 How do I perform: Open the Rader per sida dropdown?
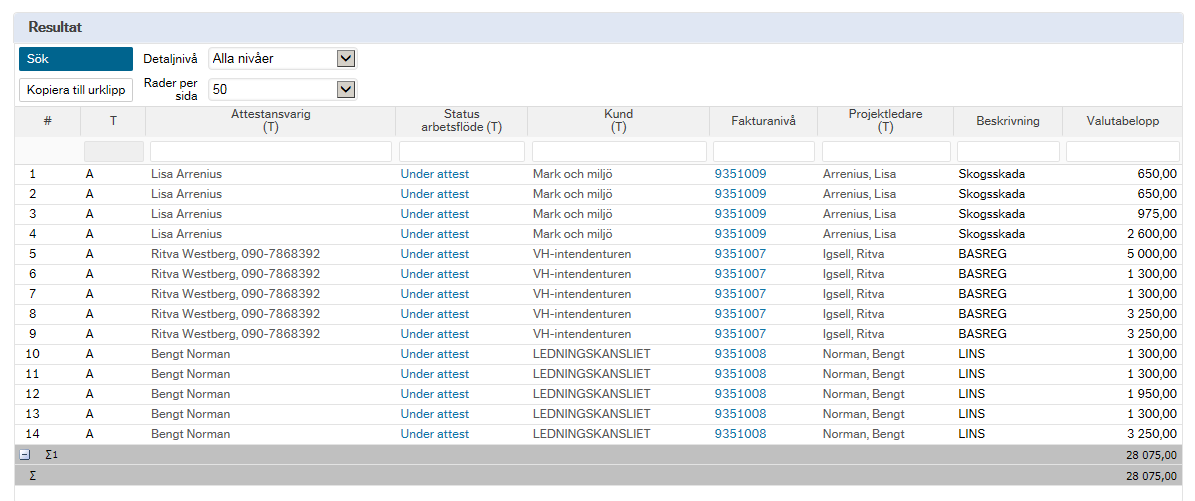(283, 89)
